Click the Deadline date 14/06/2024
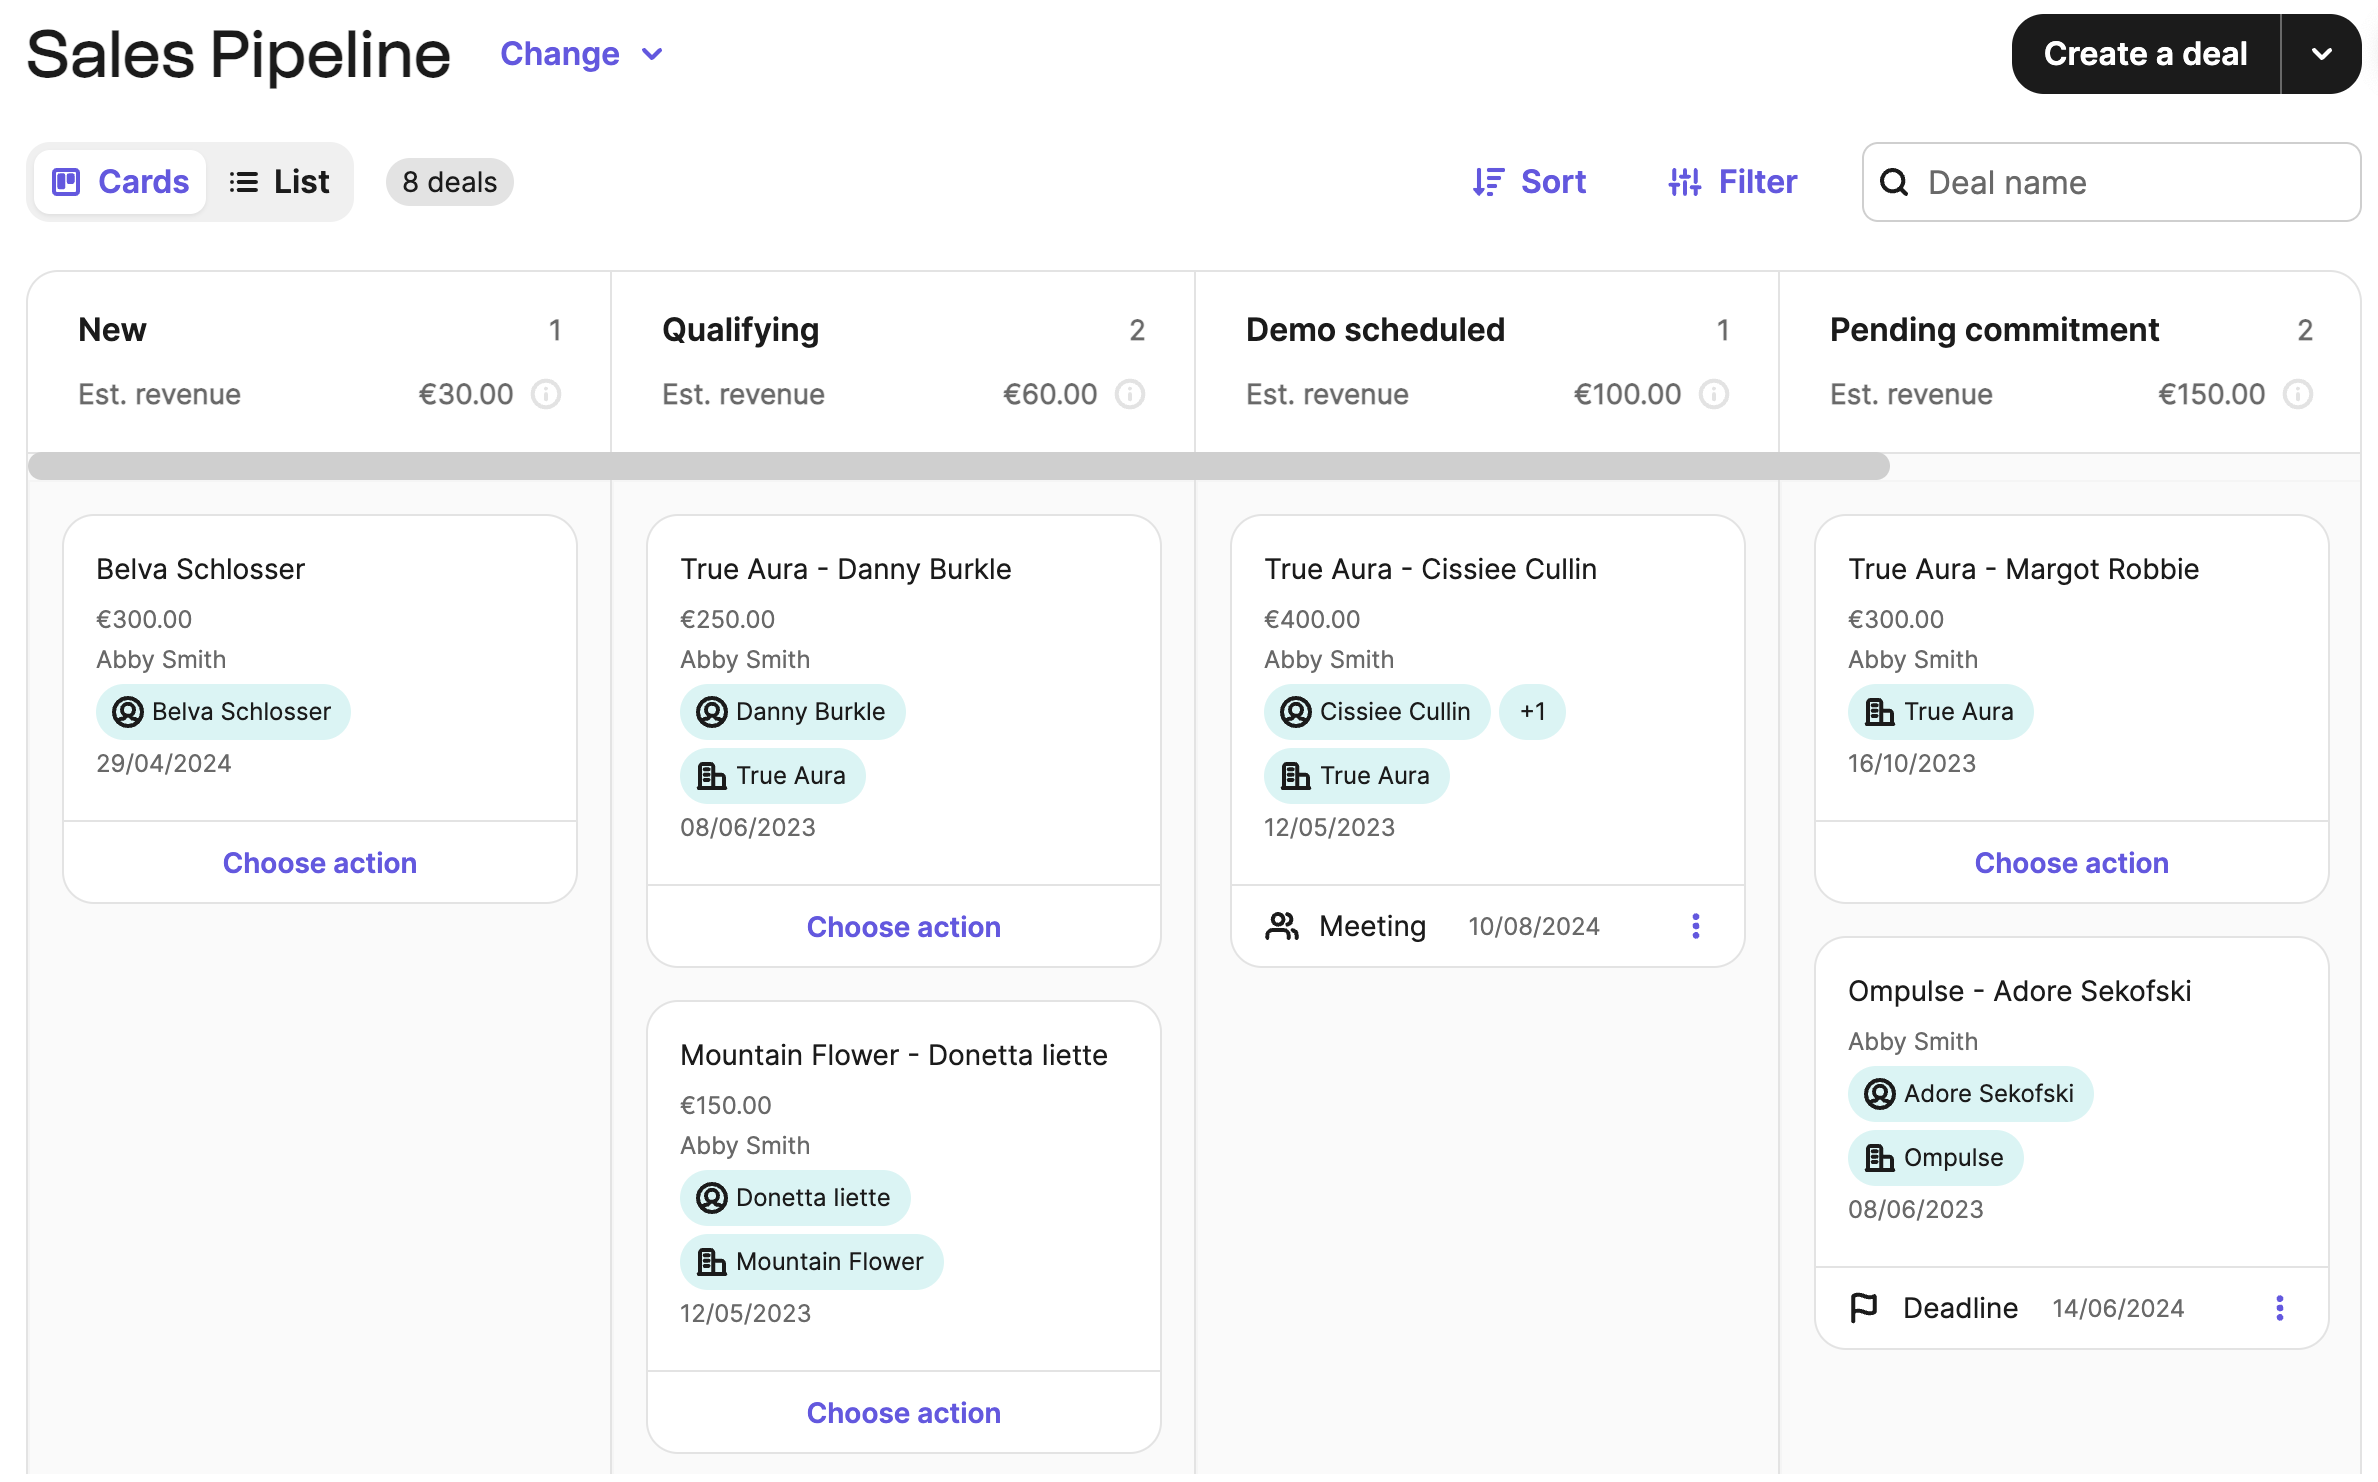2378x1482 pixels. point(2118,1308)
